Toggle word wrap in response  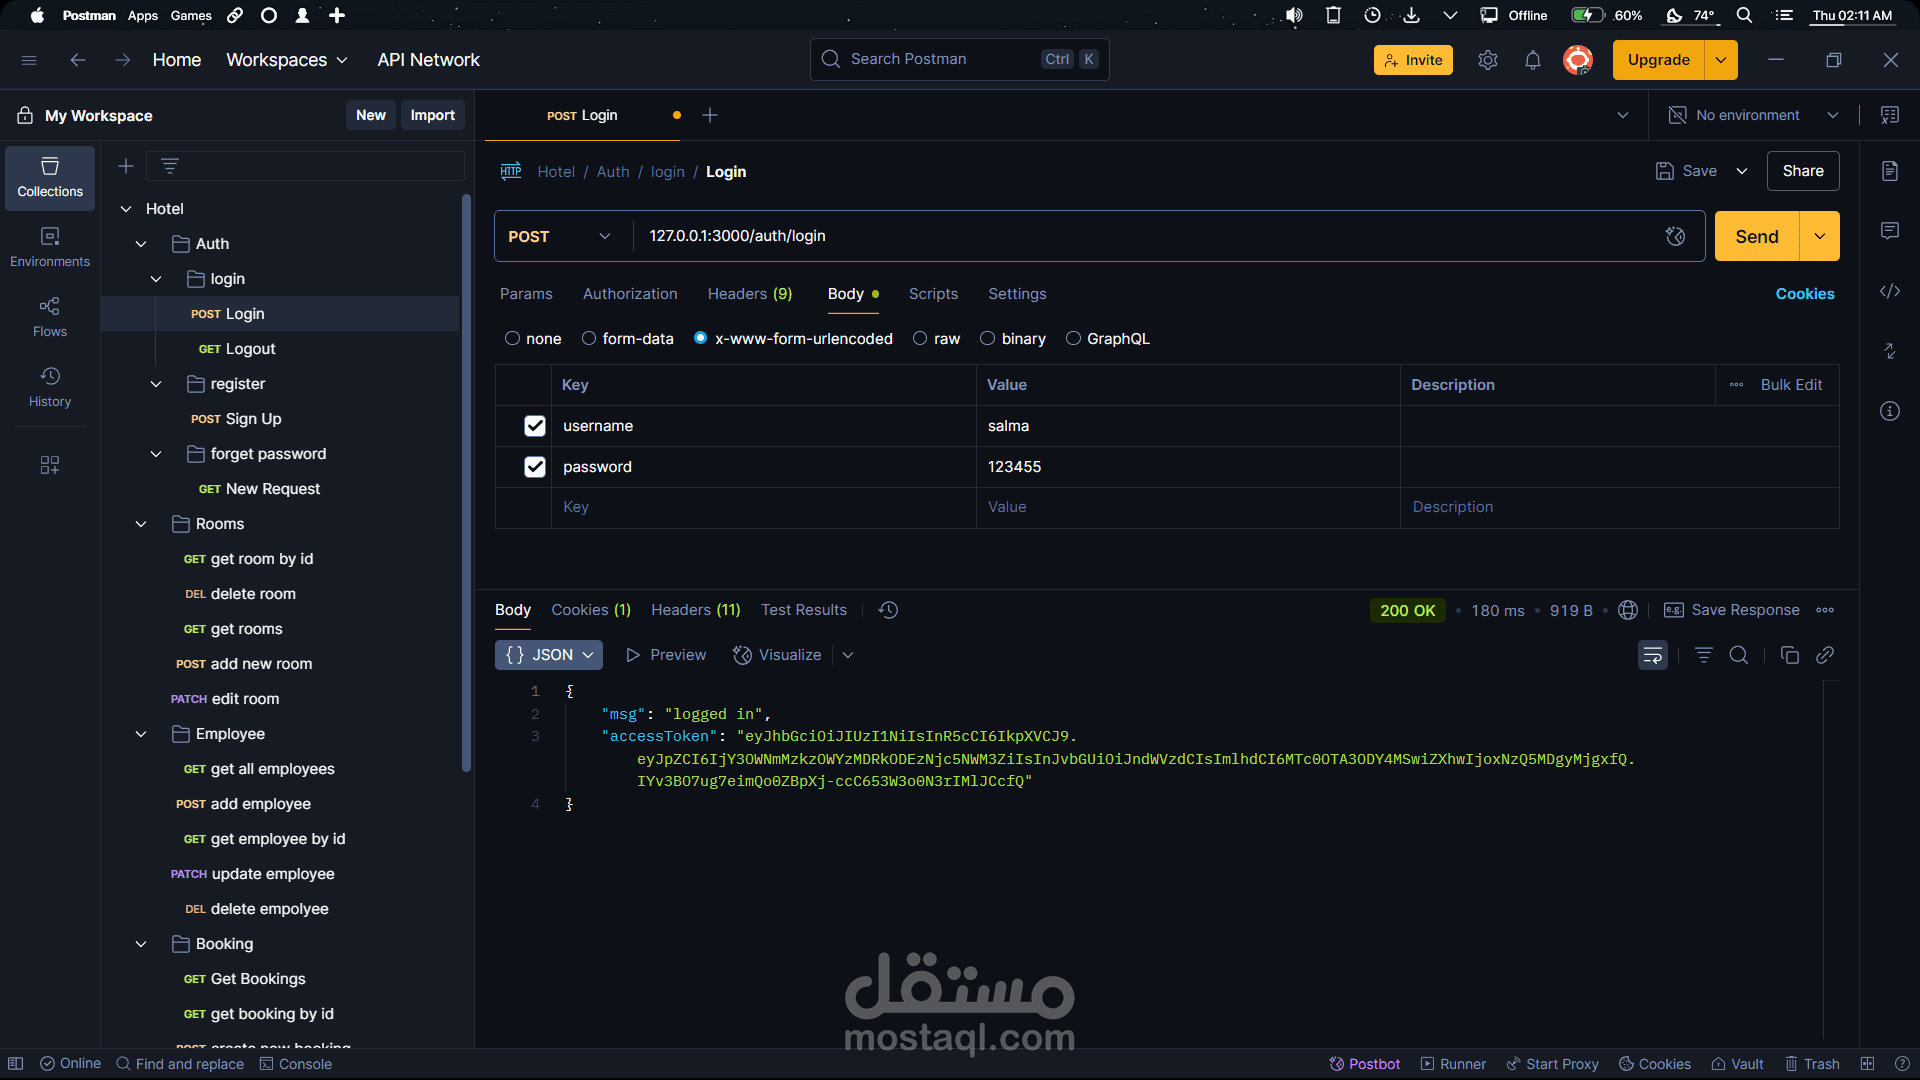pyautogui.click(x=1653, y=655)
